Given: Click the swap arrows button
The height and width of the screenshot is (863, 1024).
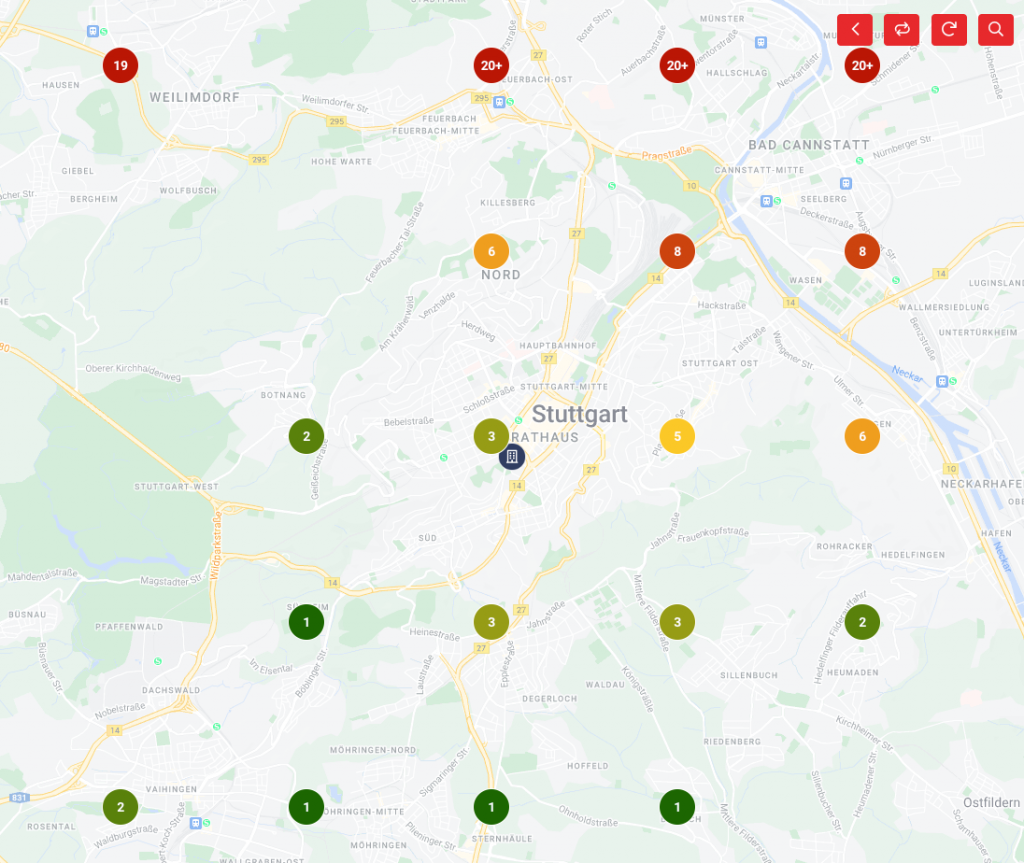Looking at the screenshot, I should 901,29.
